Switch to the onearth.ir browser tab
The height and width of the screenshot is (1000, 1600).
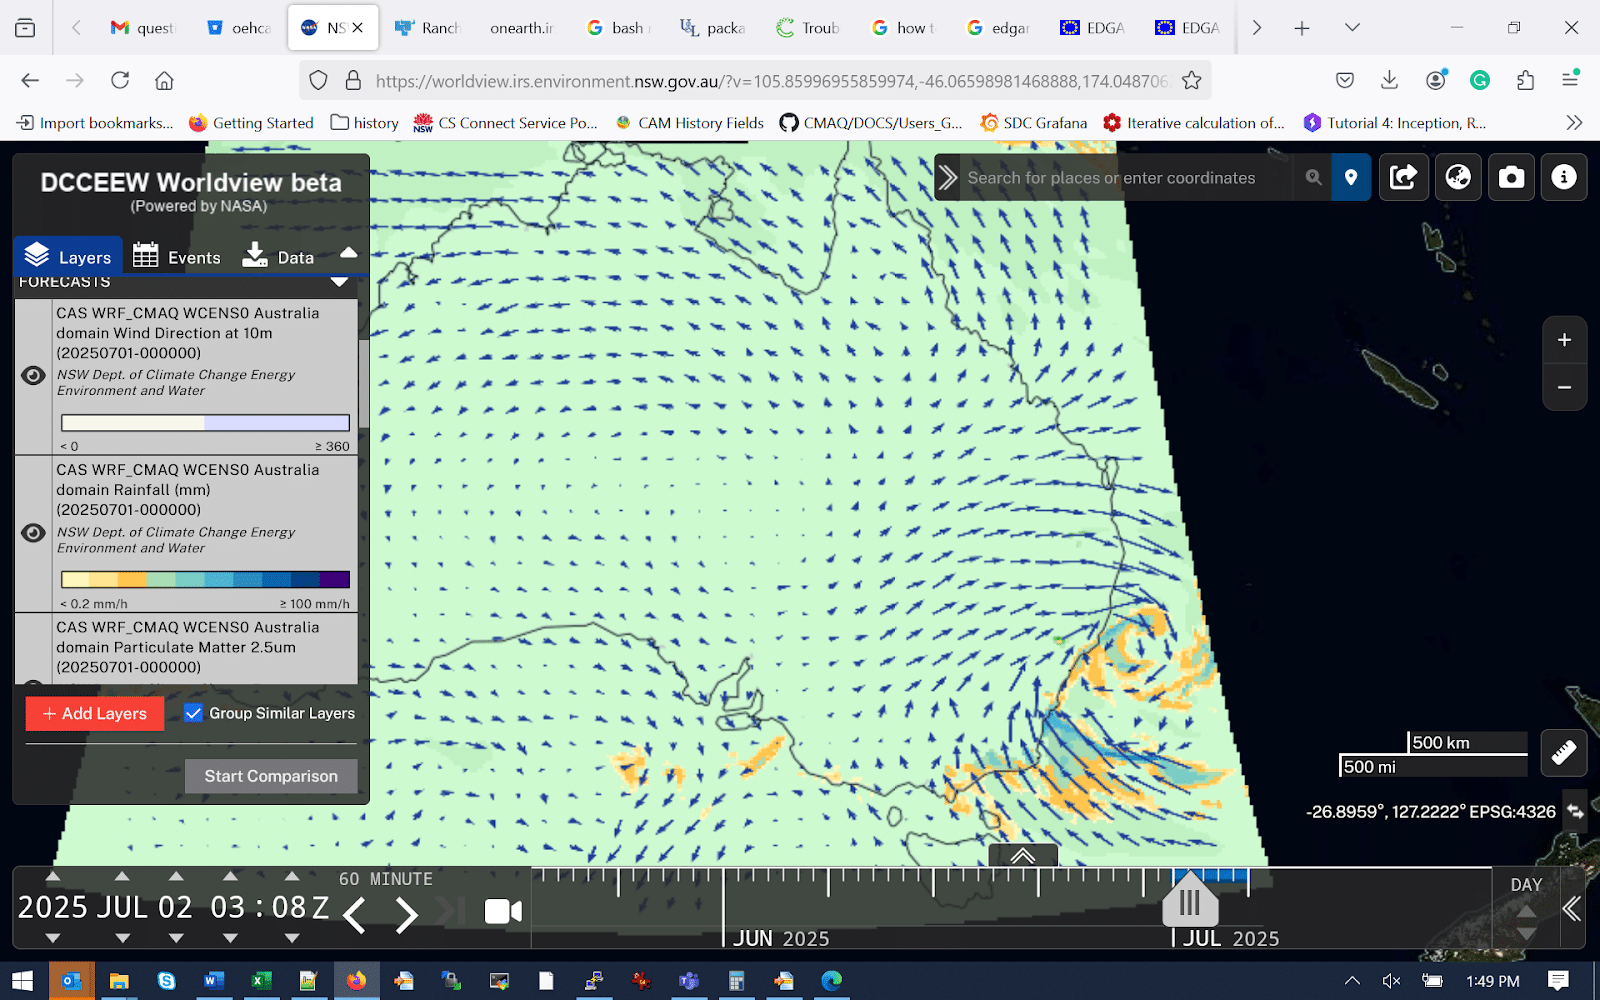click(521, 28)
